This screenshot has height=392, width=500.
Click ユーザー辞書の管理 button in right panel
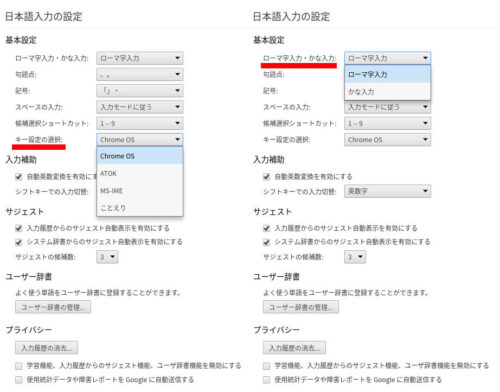[x=301, y=307]
